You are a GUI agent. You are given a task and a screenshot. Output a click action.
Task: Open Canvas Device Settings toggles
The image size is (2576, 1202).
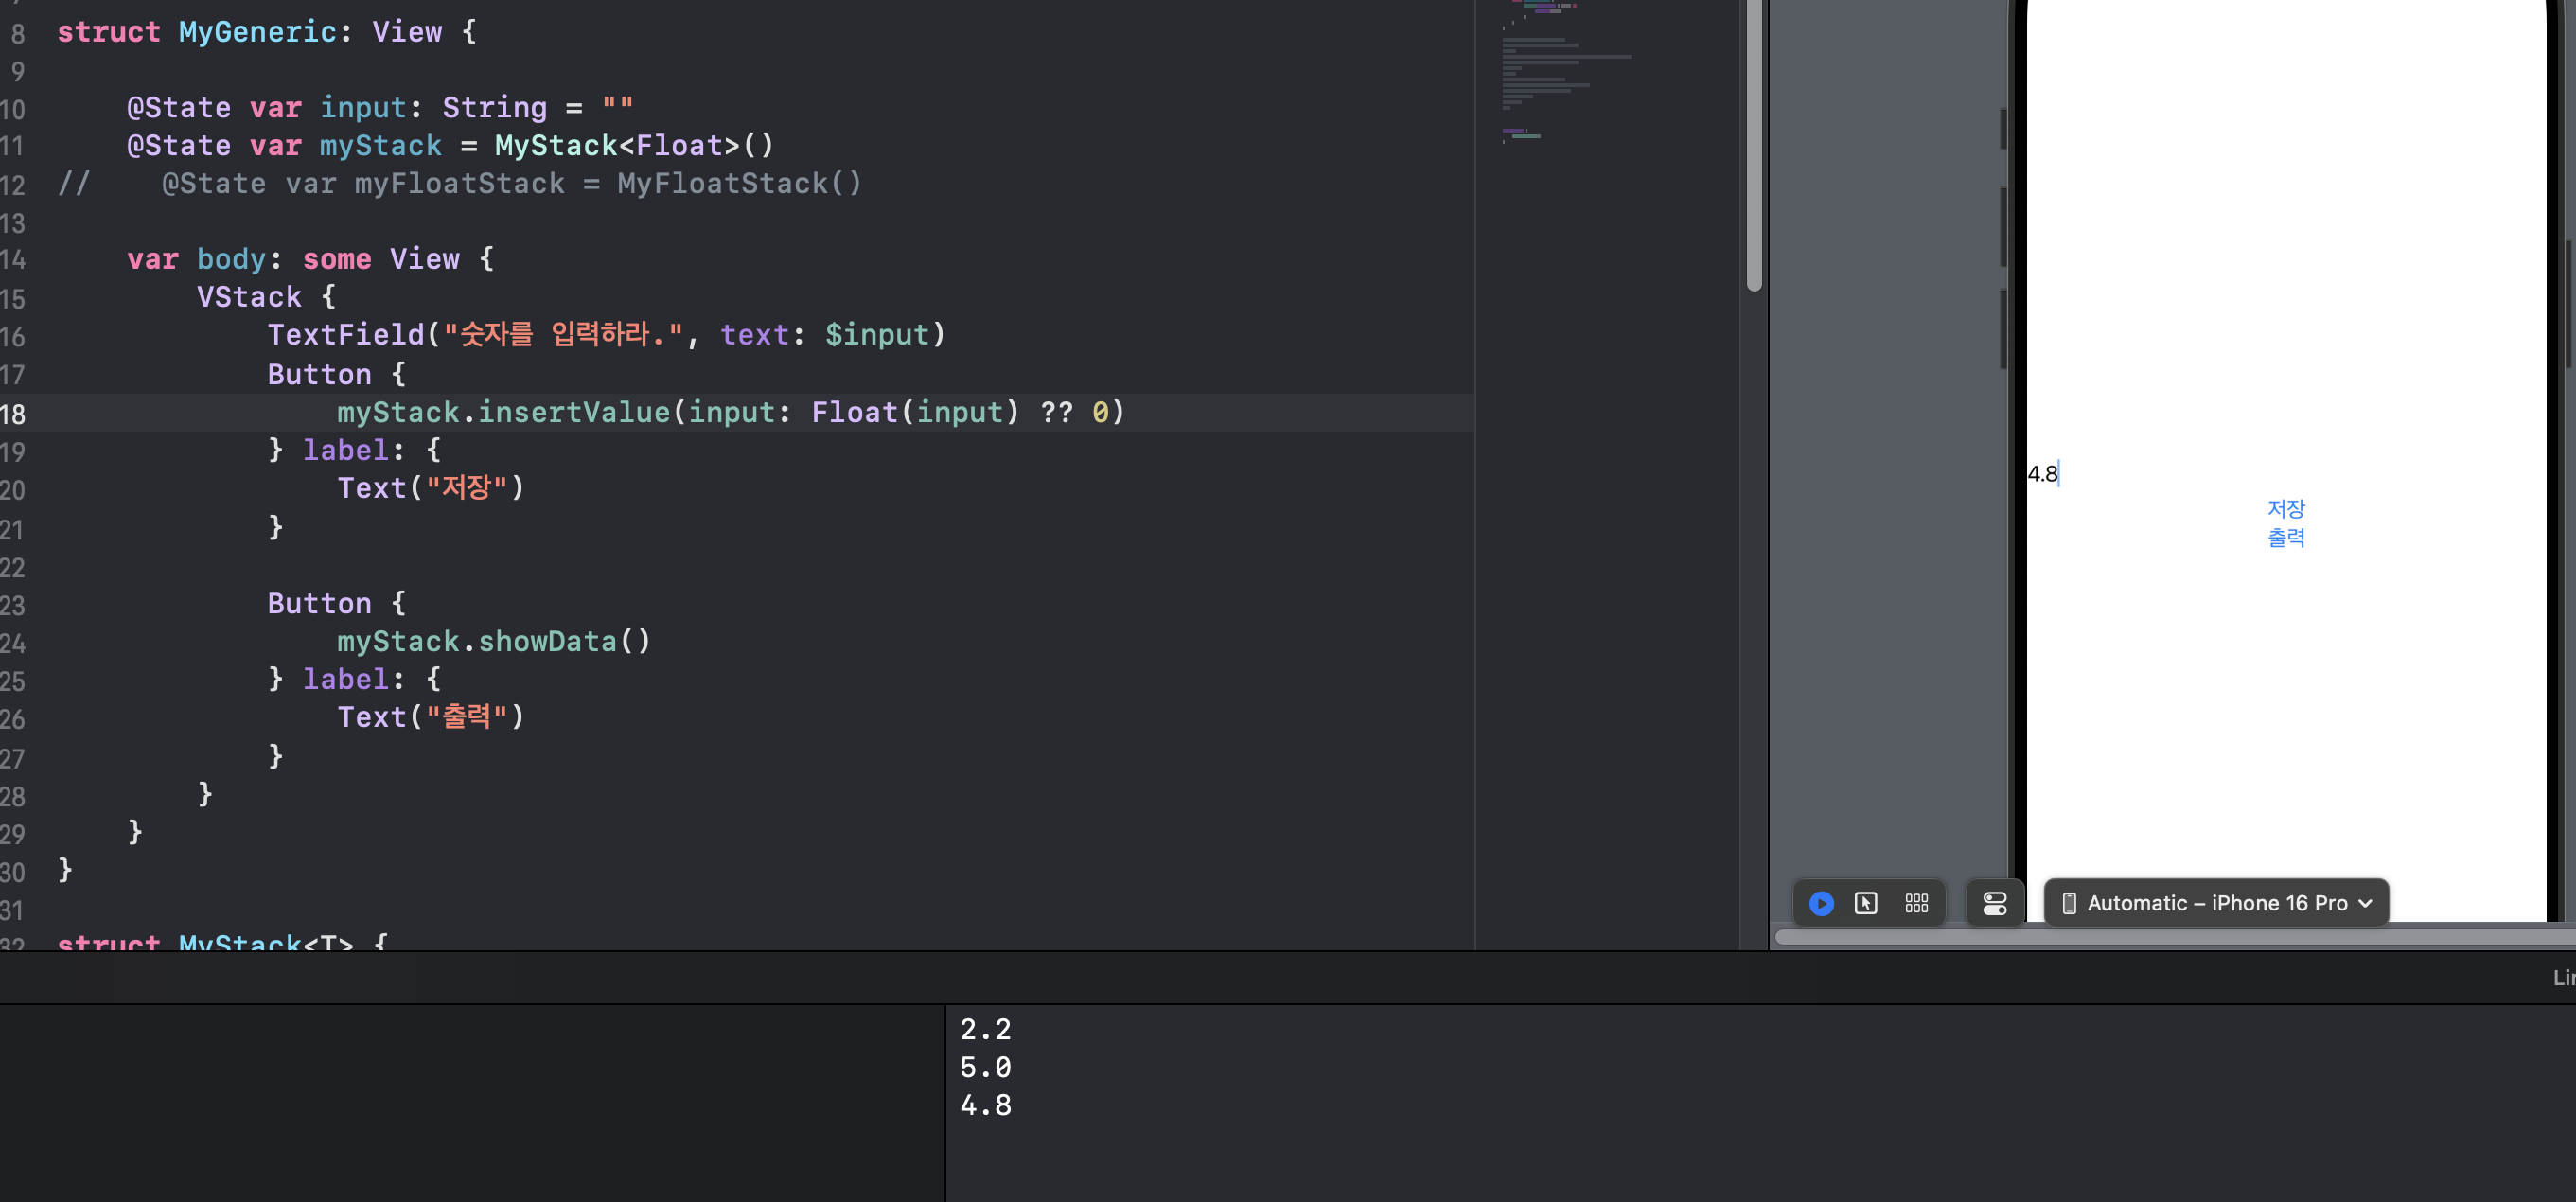(x=1994, y=903)
